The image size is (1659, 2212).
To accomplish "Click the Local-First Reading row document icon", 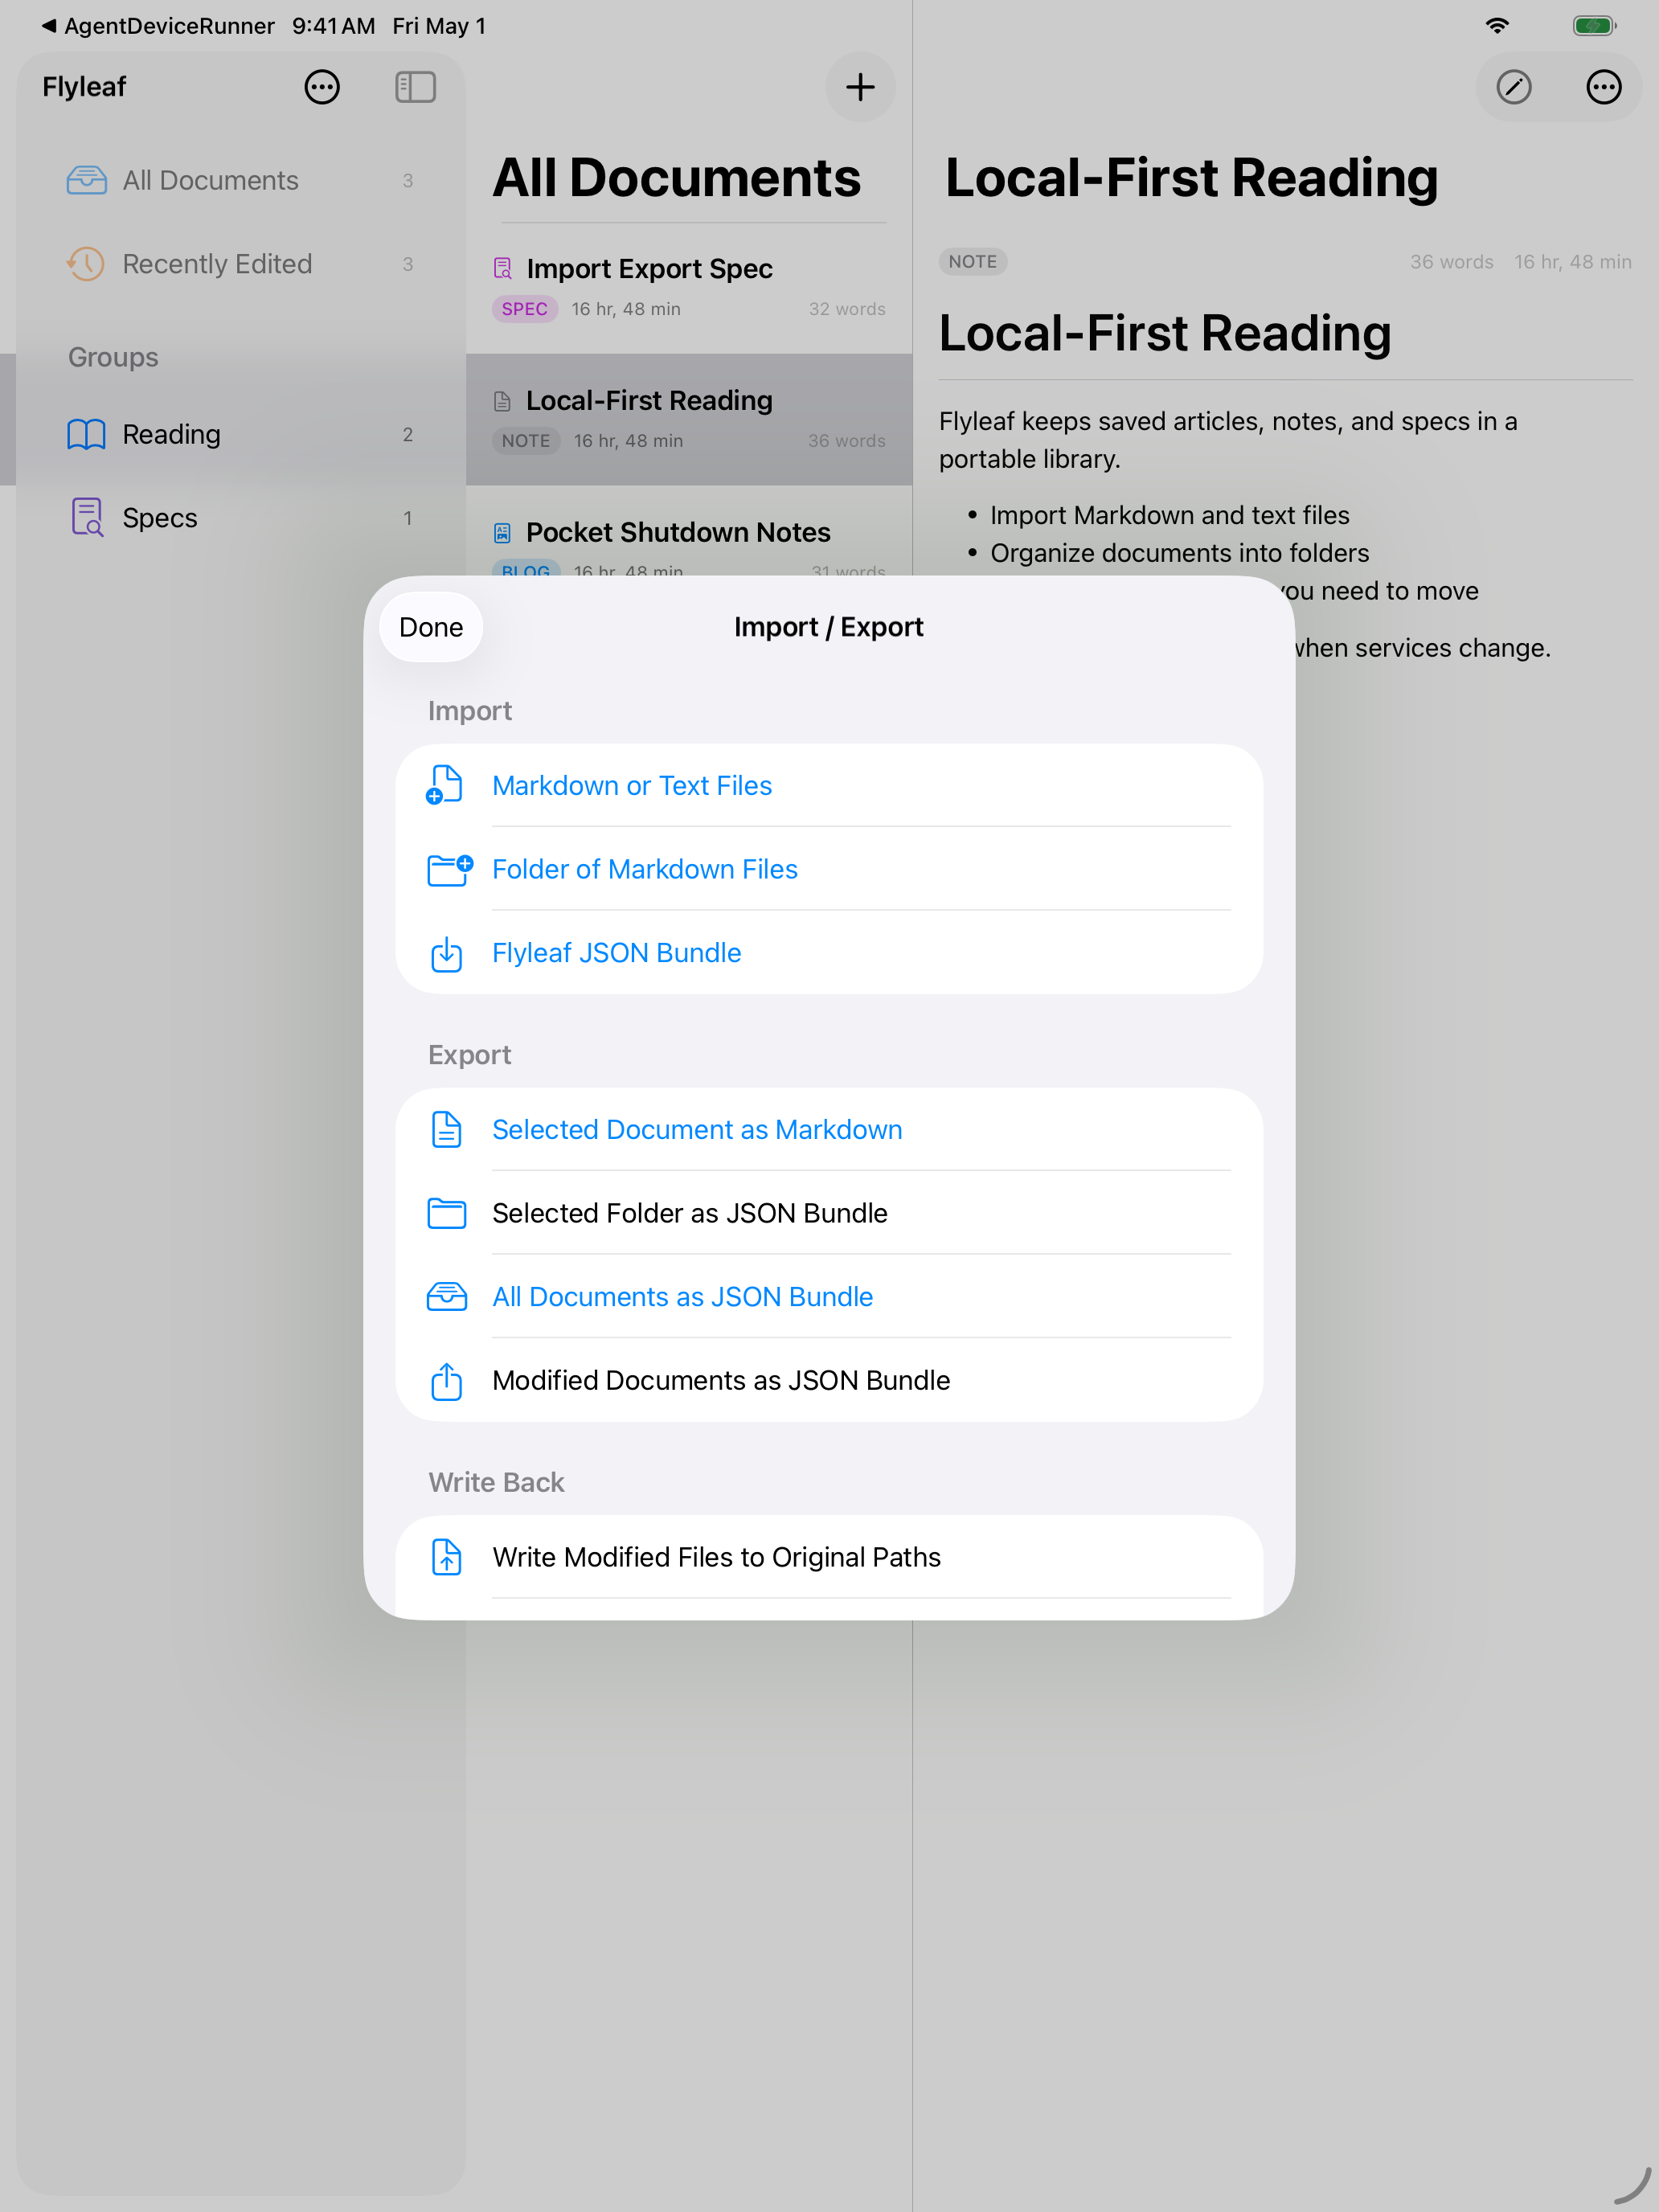I will click(502, 402).
